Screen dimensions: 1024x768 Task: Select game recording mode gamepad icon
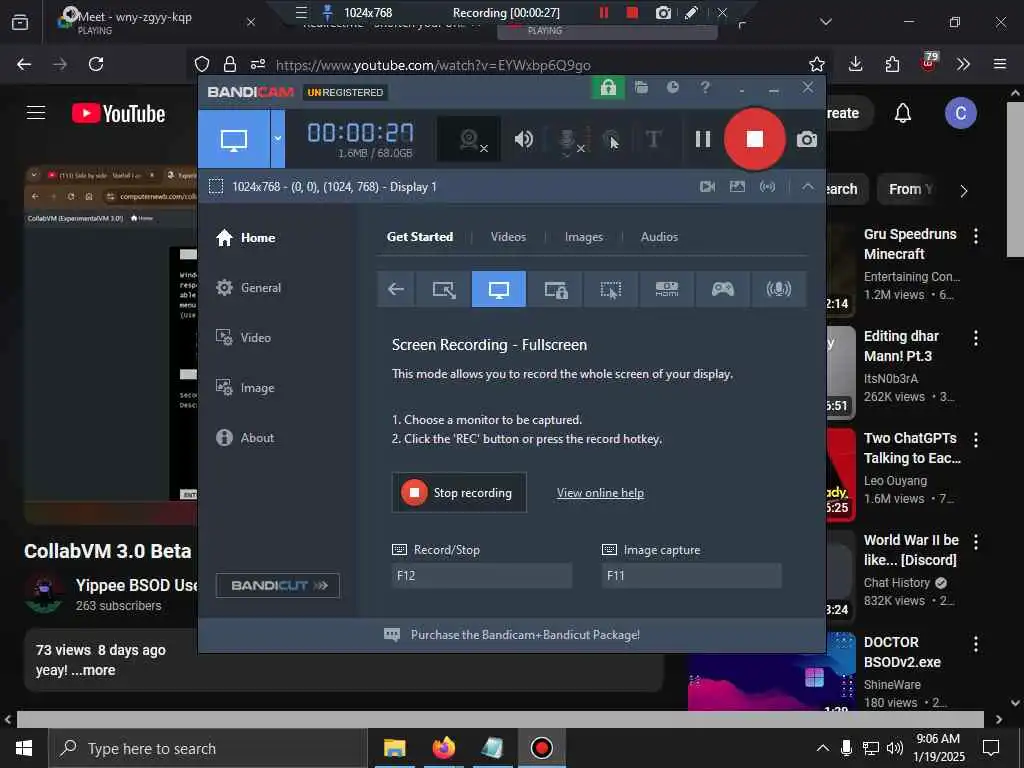723,289
